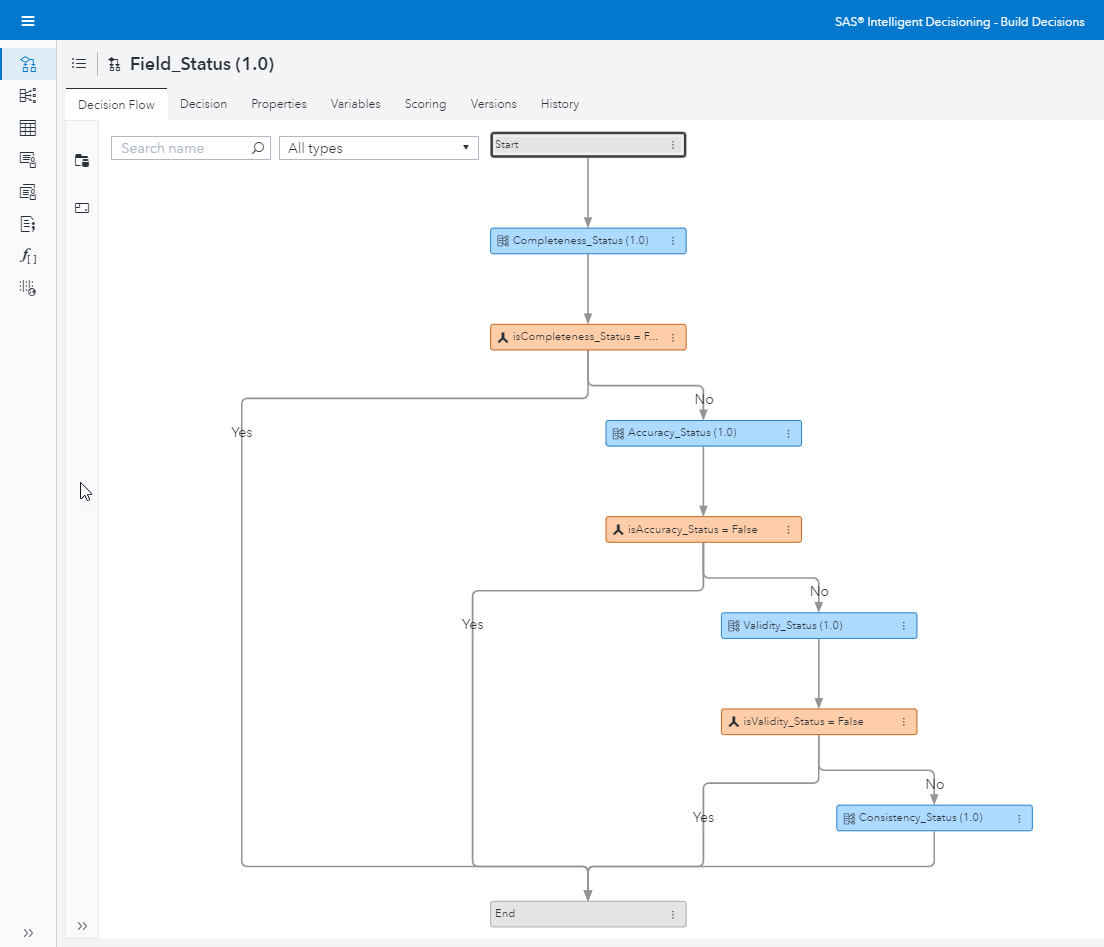Click the Search name input field
This screenshot has width=1104, height=947.
pyautogui.click(x=180, y=148)
